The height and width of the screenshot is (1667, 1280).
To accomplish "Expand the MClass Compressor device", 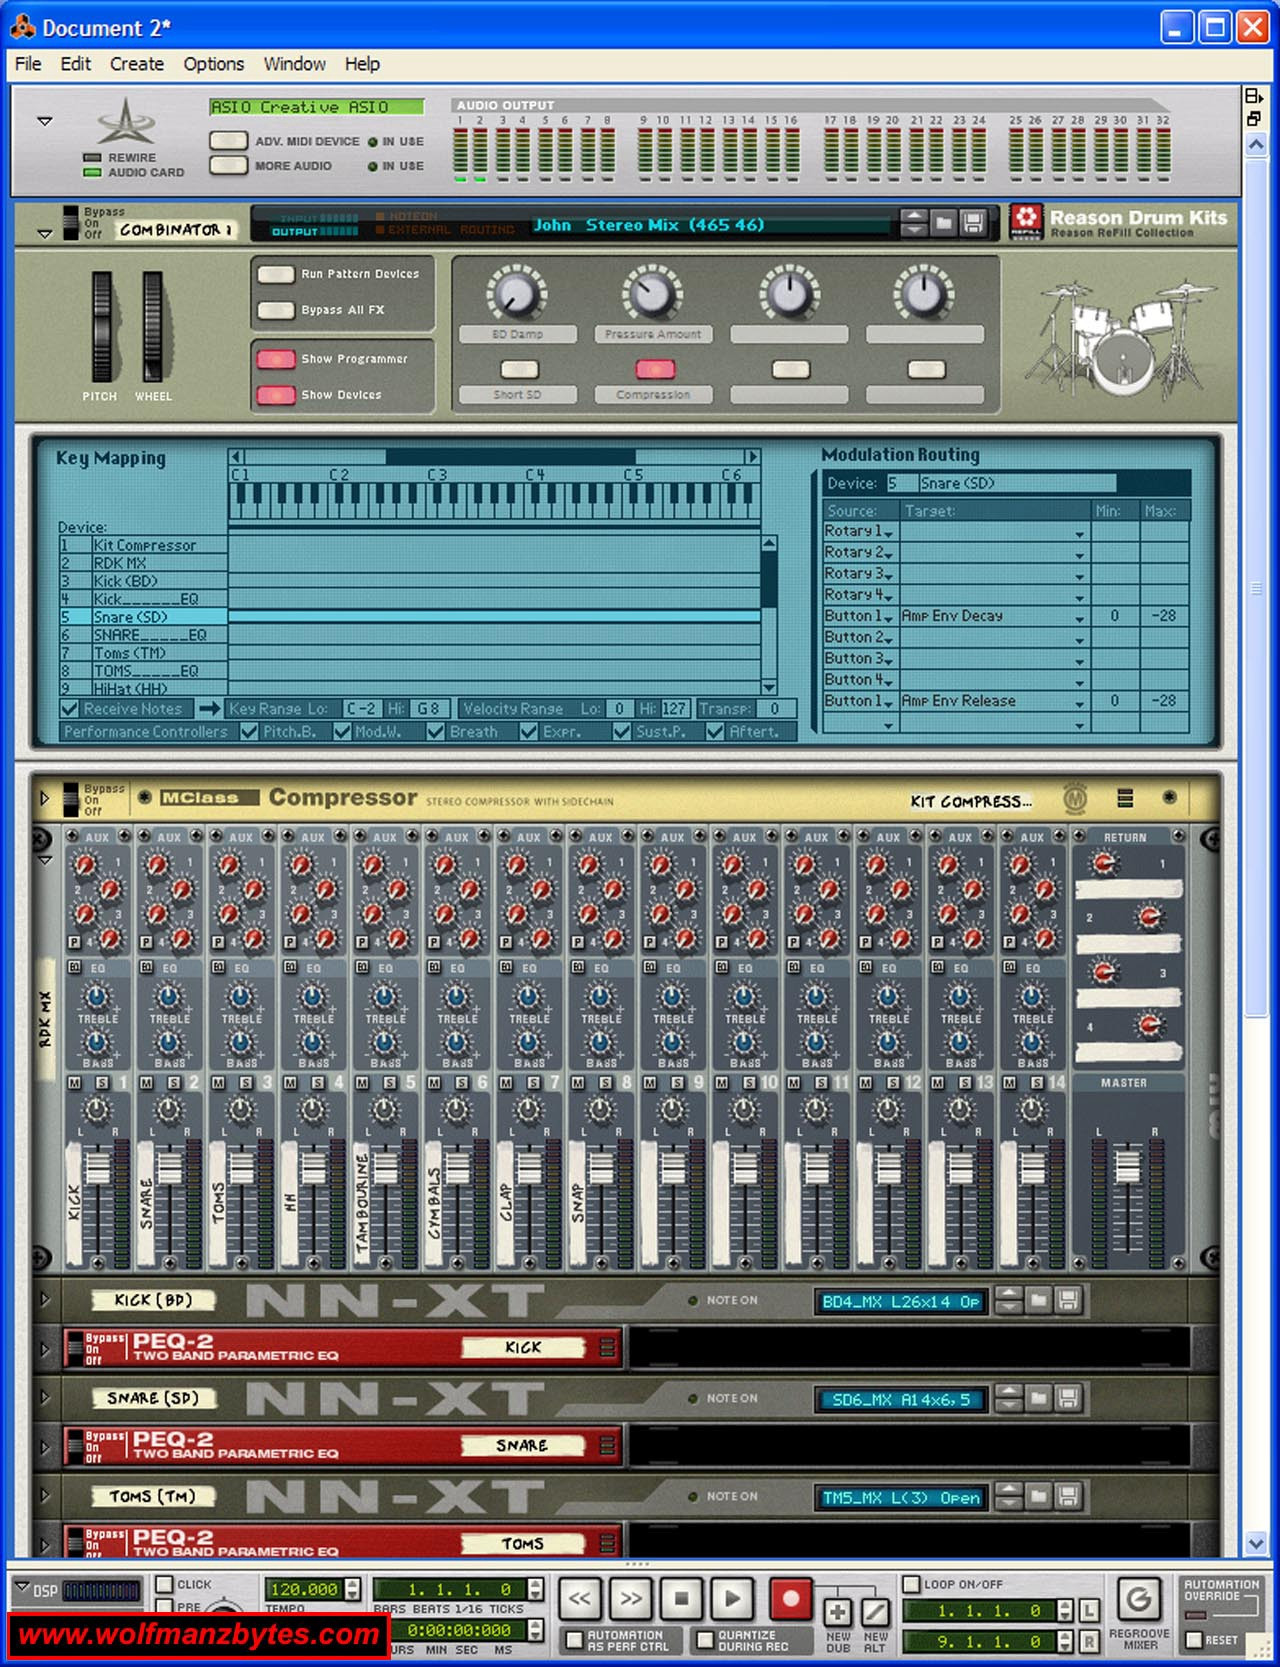I will [x=44, y=798].
